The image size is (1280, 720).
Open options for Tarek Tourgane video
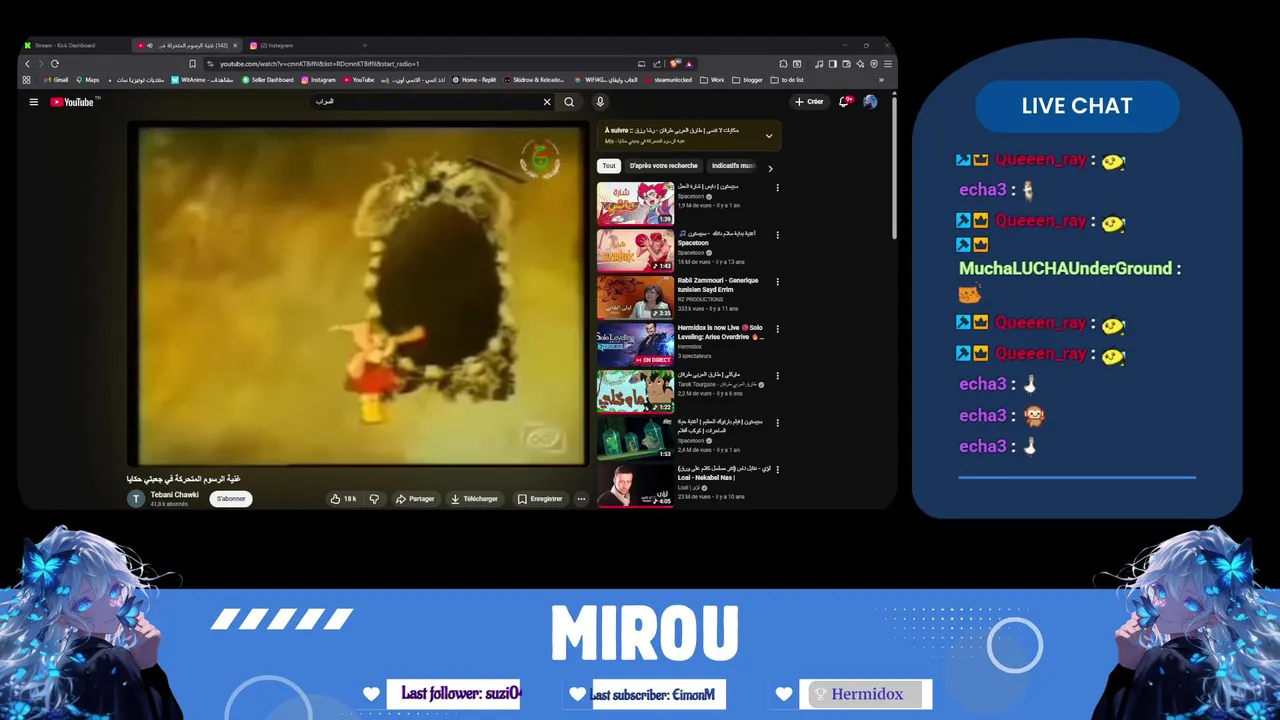[x=777, y=376]
